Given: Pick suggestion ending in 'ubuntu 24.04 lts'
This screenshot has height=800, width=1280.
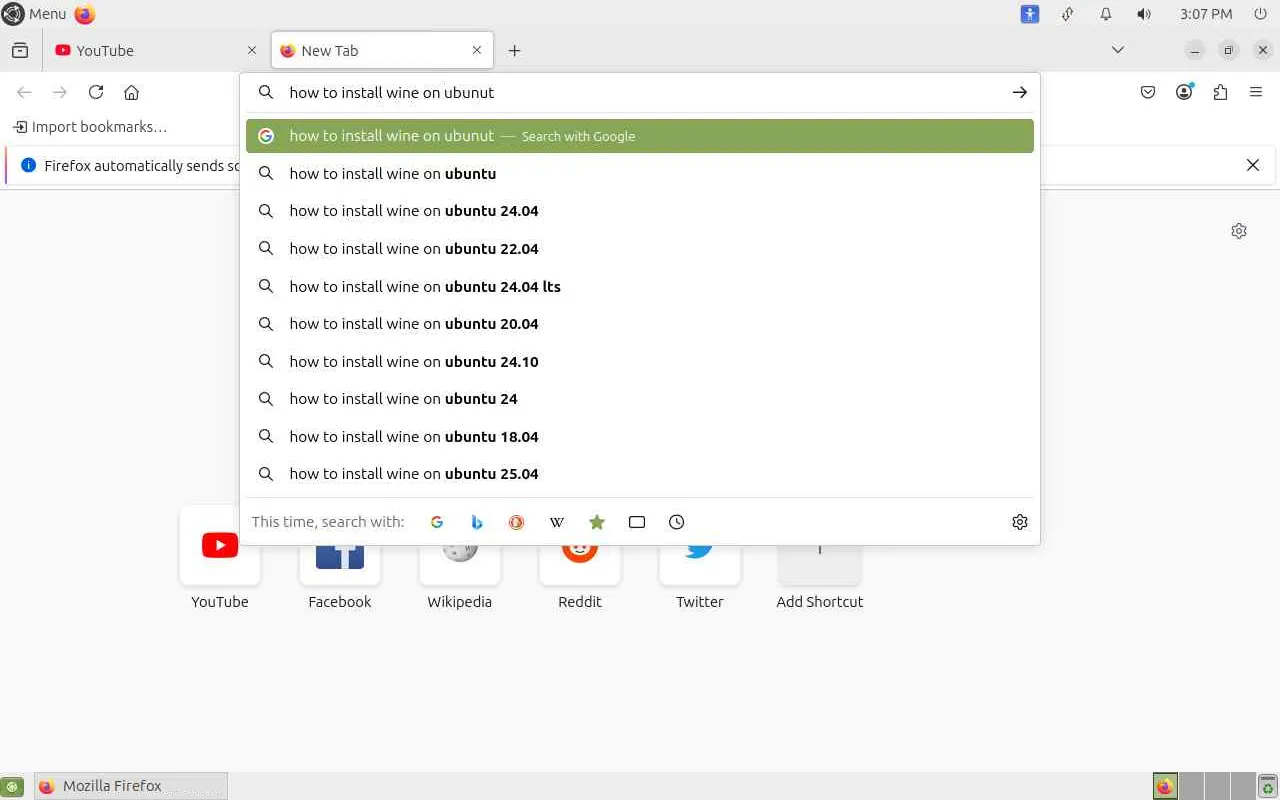Looking at the screenshot, I should click(x=640, y=286).
